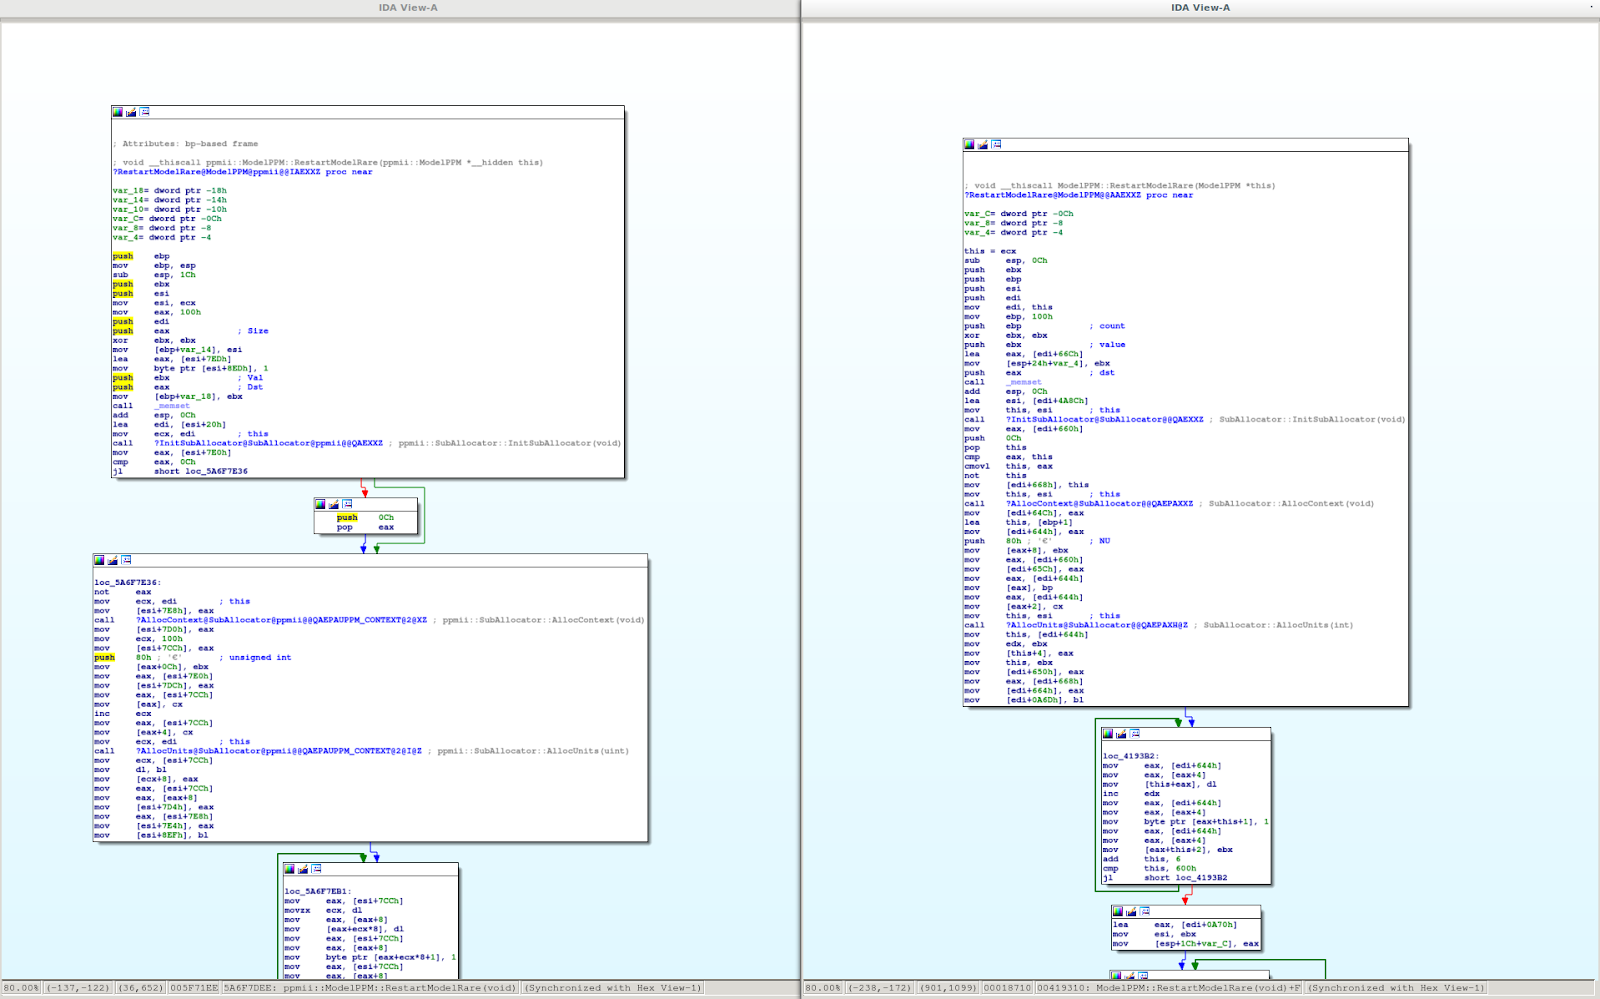The image size is (1600, 999).
Task: Click the edit-comment pencil icon on the left entry node
Action: point(131,112)
